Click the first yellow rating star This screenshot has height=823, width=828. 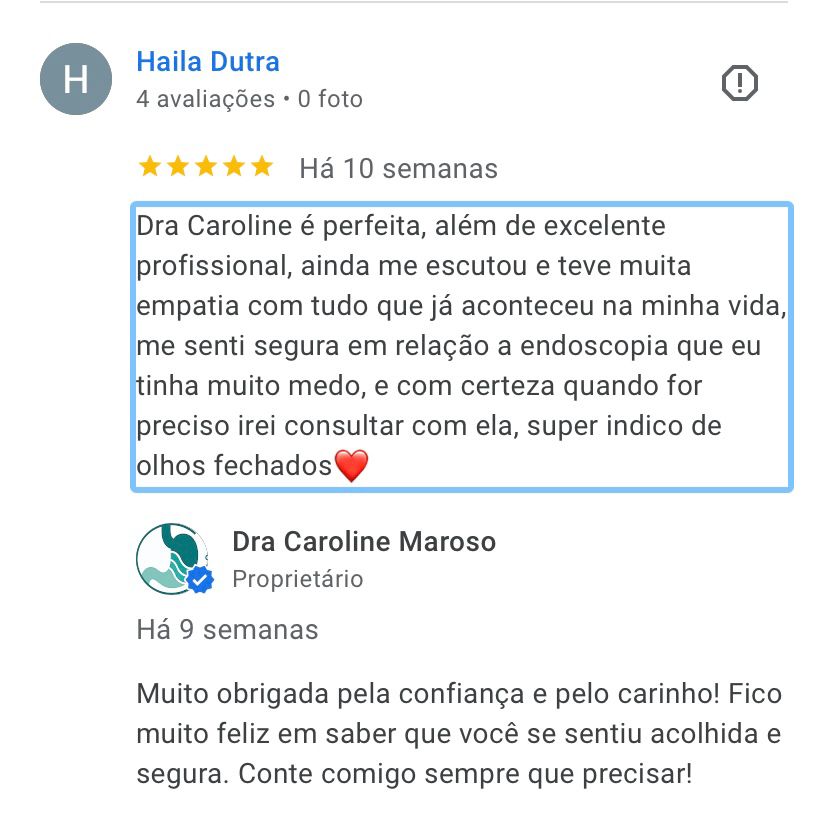click(149, 166)
